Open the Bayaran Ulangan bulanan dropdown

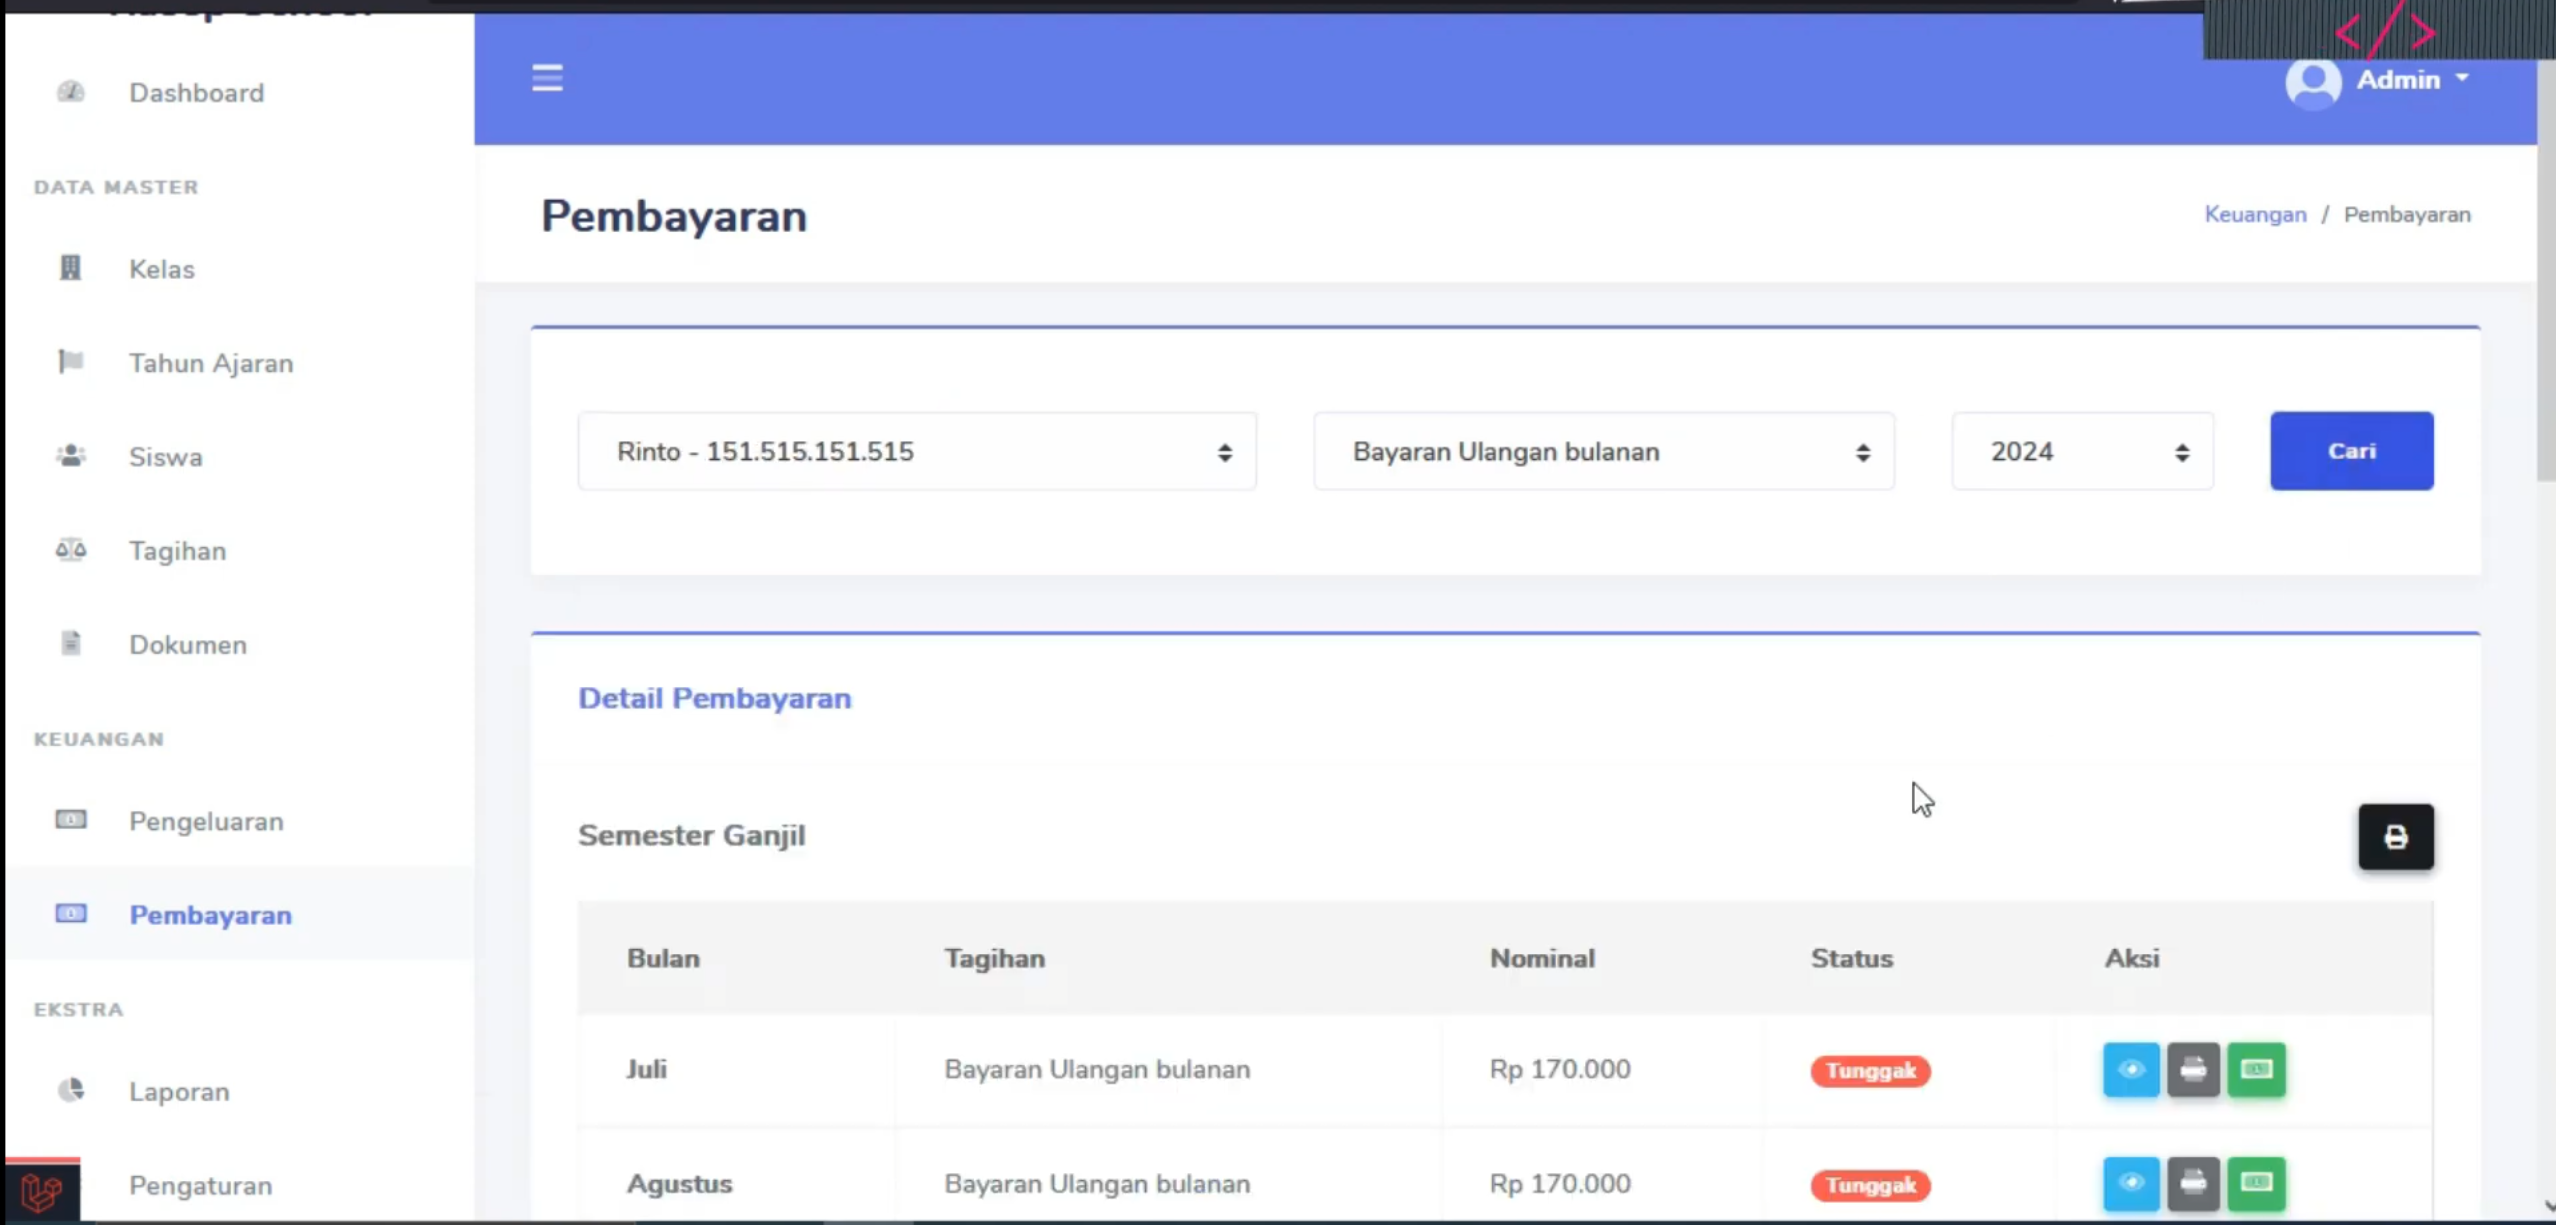(1604, 451)
